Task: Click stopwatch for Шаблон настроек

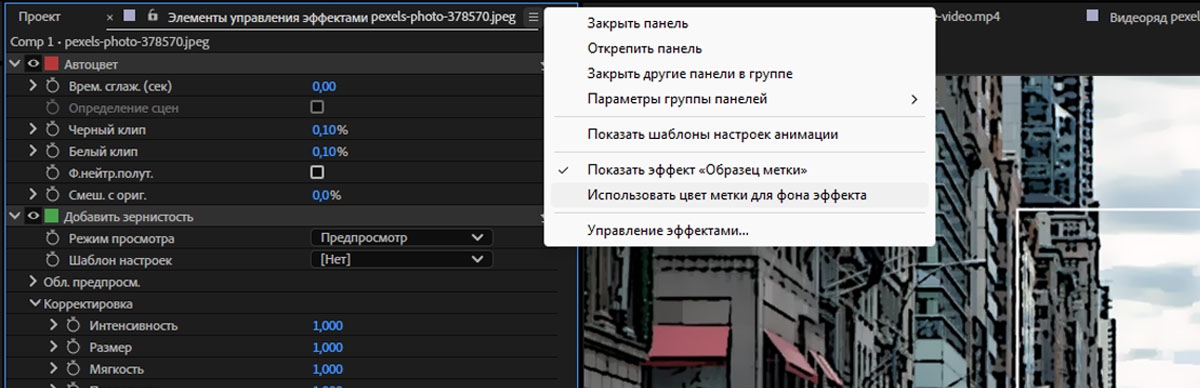Action: click(x=54, y=260)
